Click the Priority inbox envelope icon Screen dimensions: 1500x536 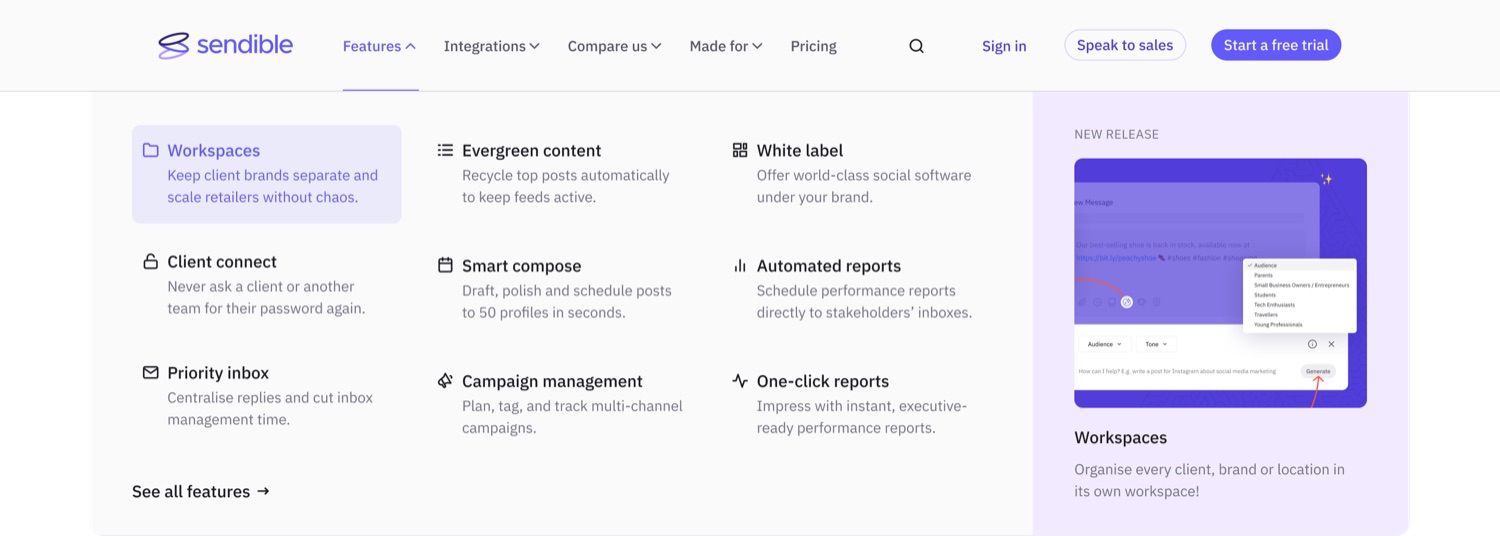(150, 372)
